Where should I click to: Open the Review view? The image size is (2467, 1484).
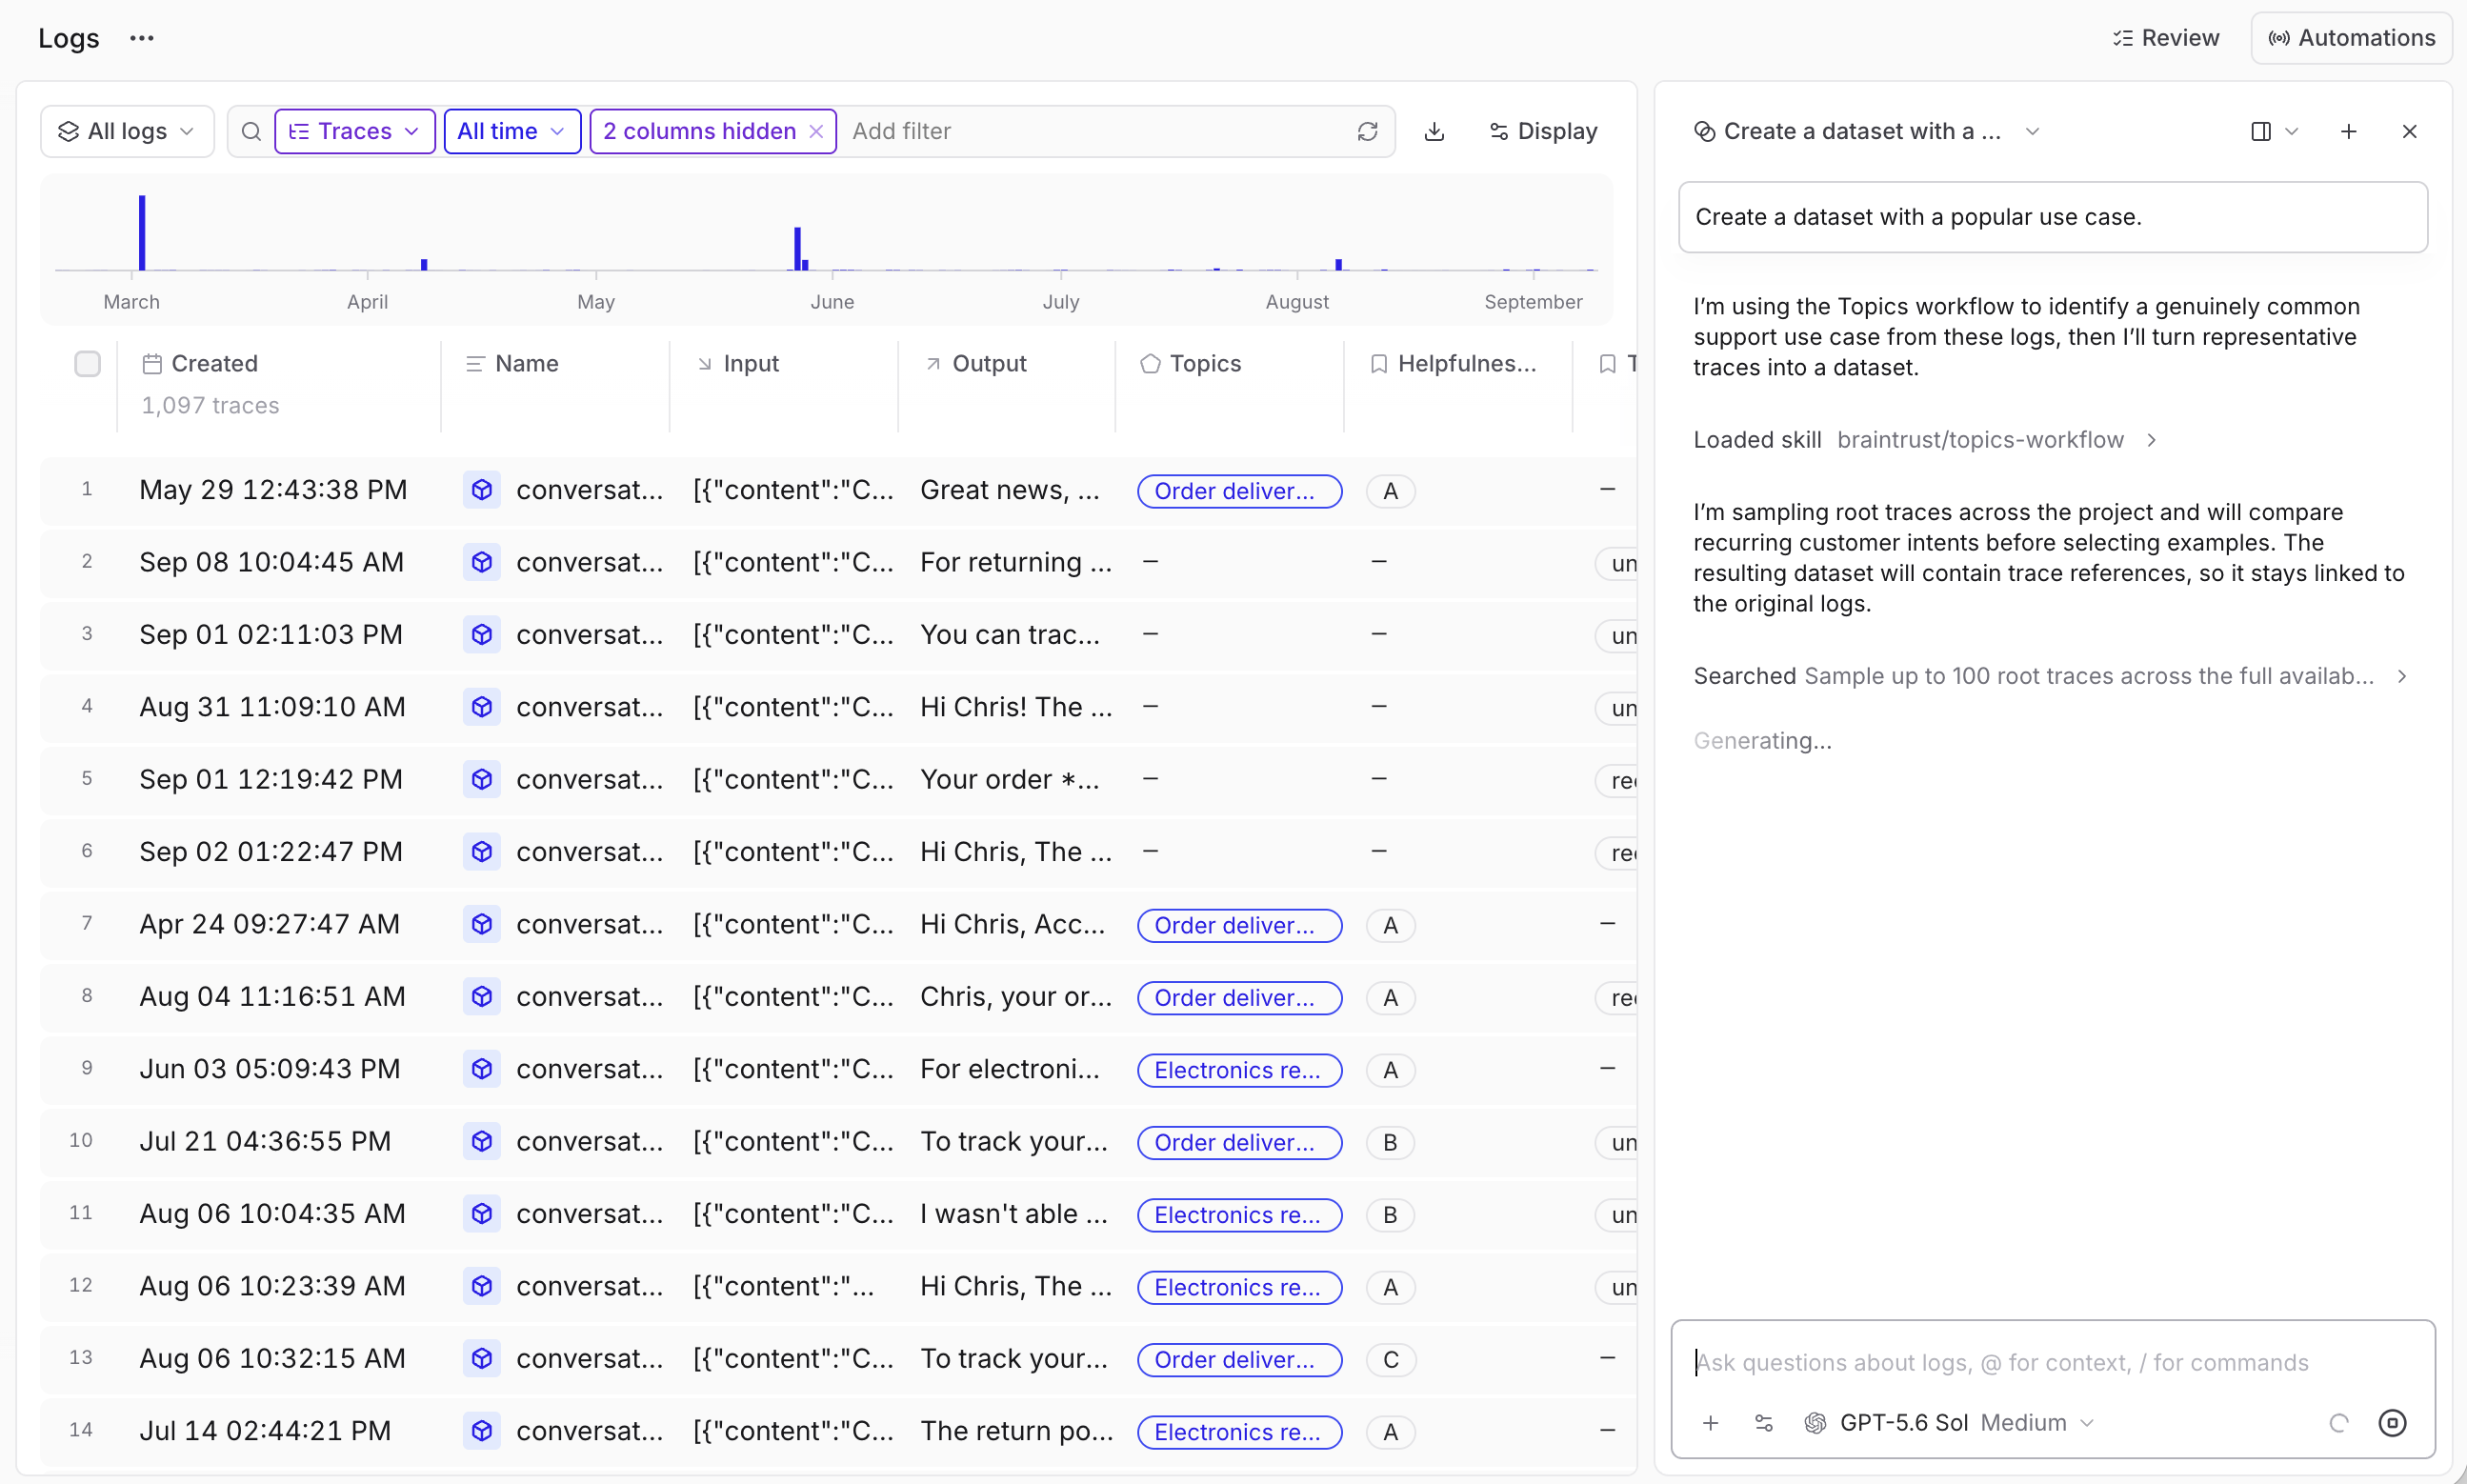tap(2165, 38)
